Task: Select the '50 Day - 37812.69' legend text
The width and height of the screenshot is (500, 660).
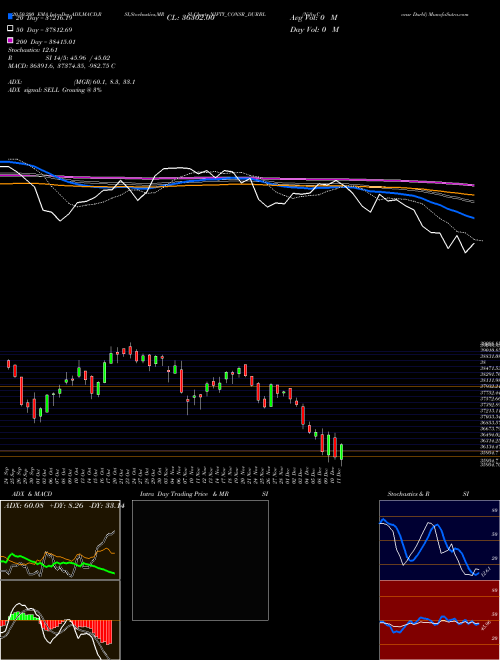Action: tap(44, 30)
